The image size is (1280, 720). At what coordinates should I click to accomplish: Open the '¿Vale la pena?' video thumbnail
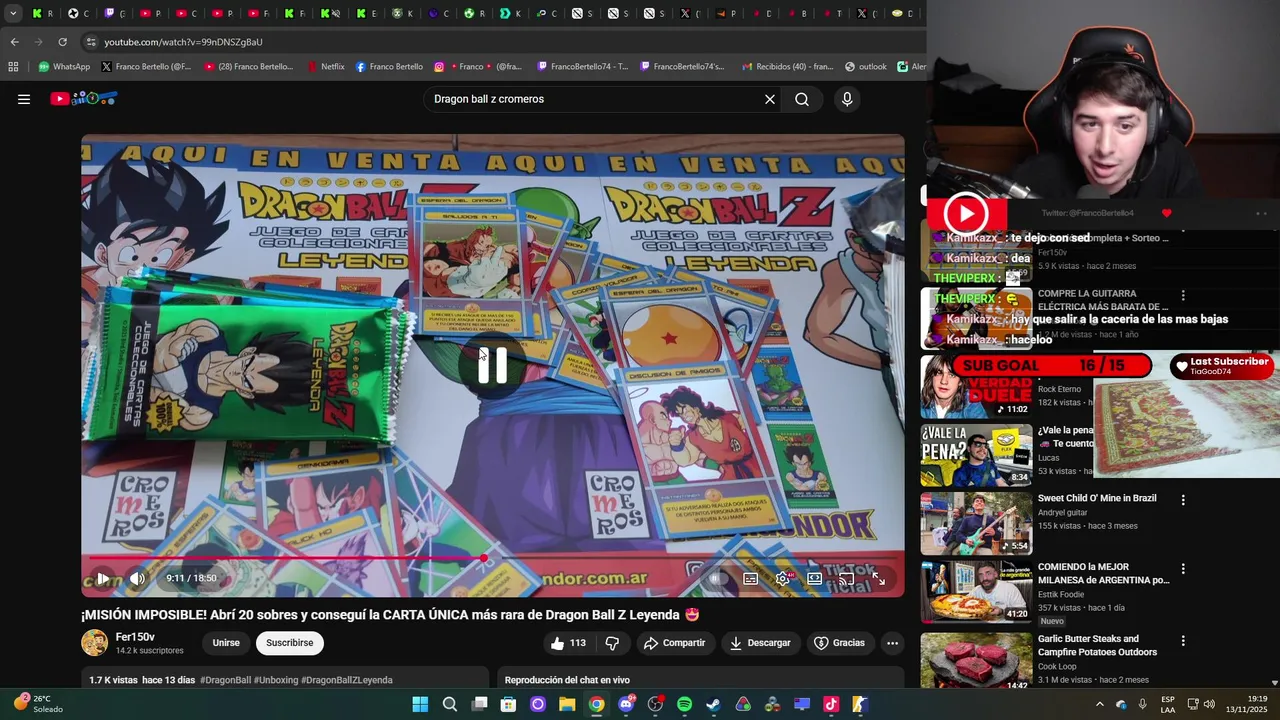pos(976,454)
